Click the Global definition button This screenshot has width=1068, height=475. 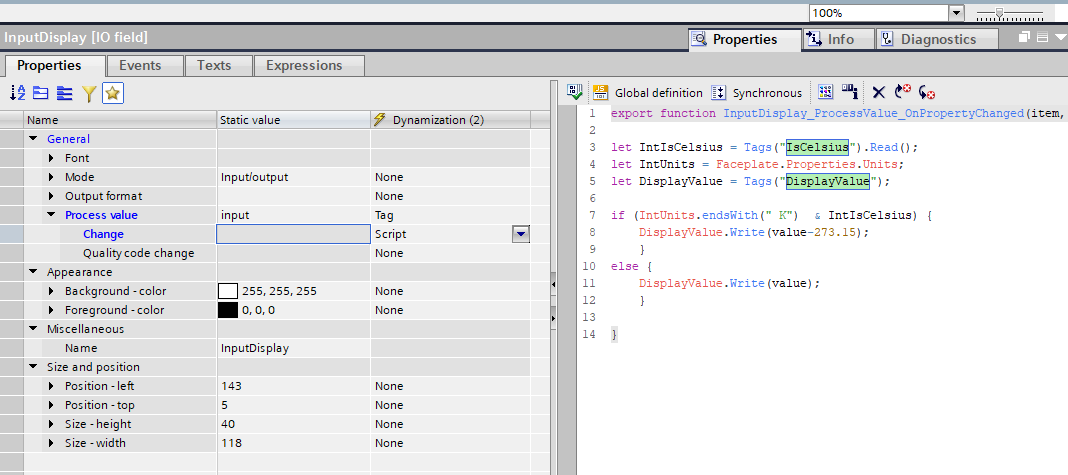tap(648, 92)
